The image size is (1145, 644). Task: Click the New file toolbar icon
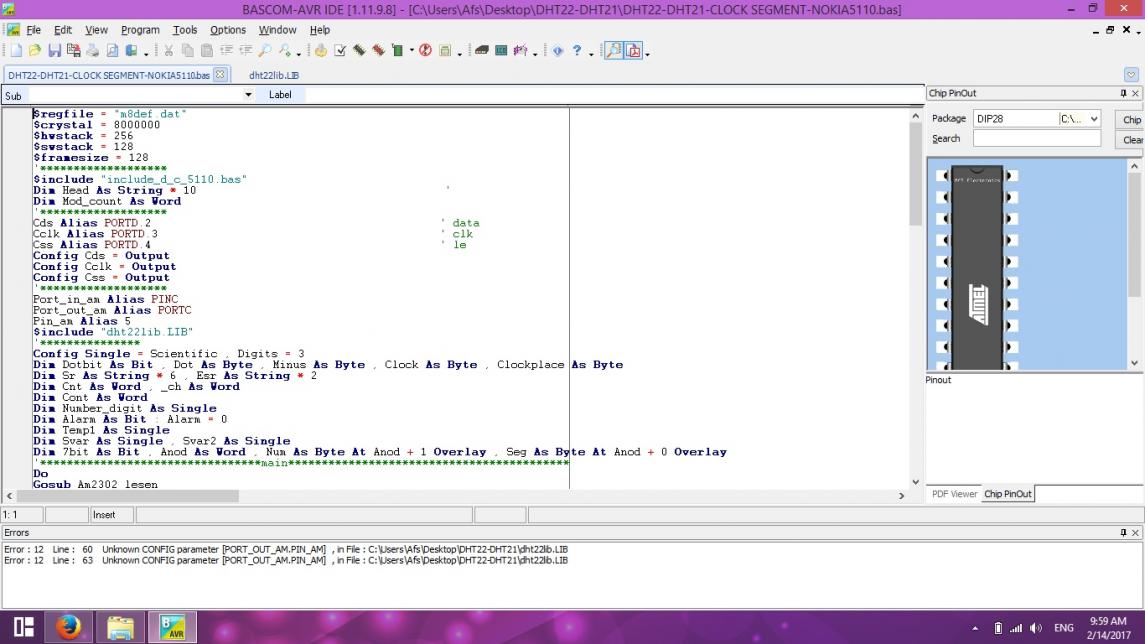14,51
